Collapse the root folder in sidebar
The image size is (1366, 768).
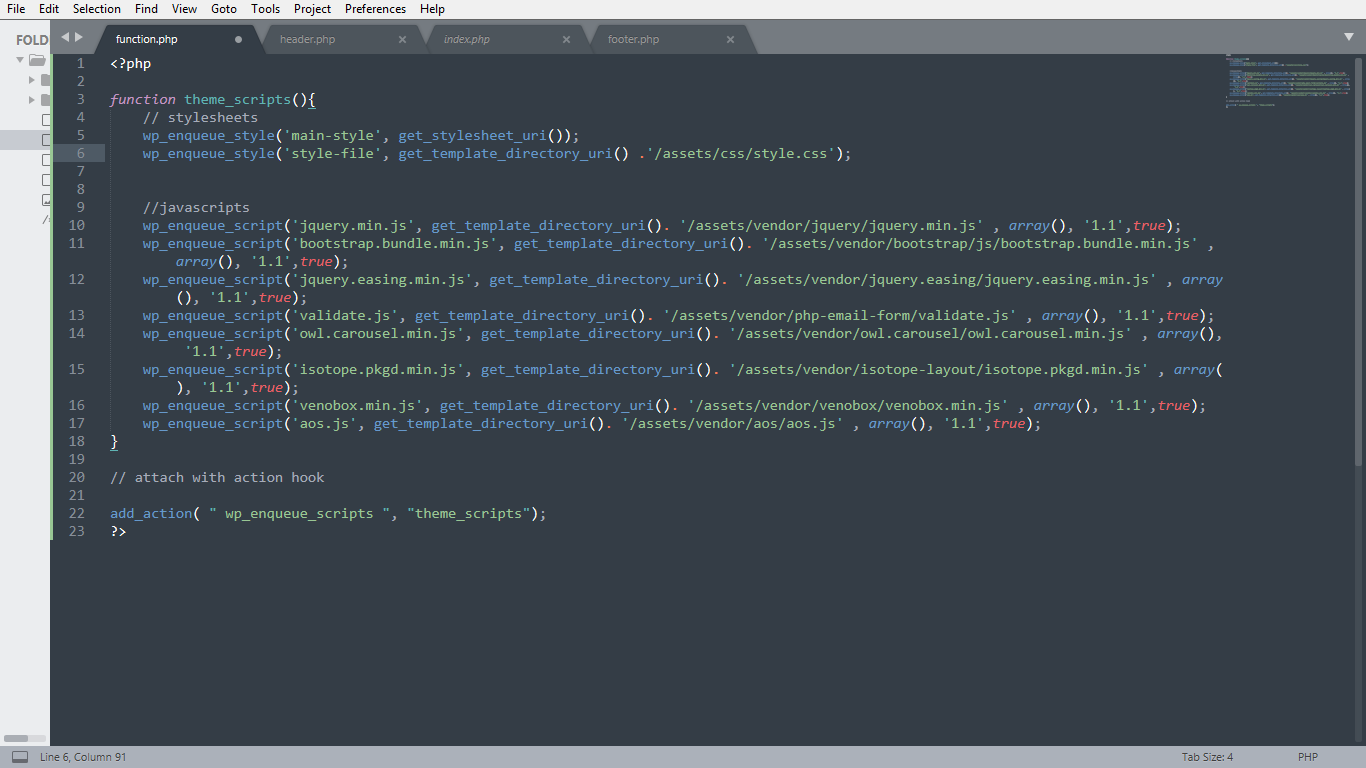(x=19, y=60)
